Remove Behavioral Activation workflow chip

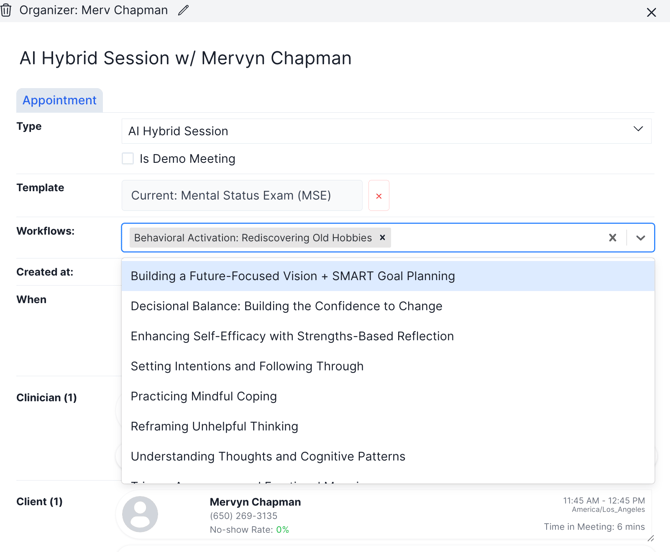(382, 238)
